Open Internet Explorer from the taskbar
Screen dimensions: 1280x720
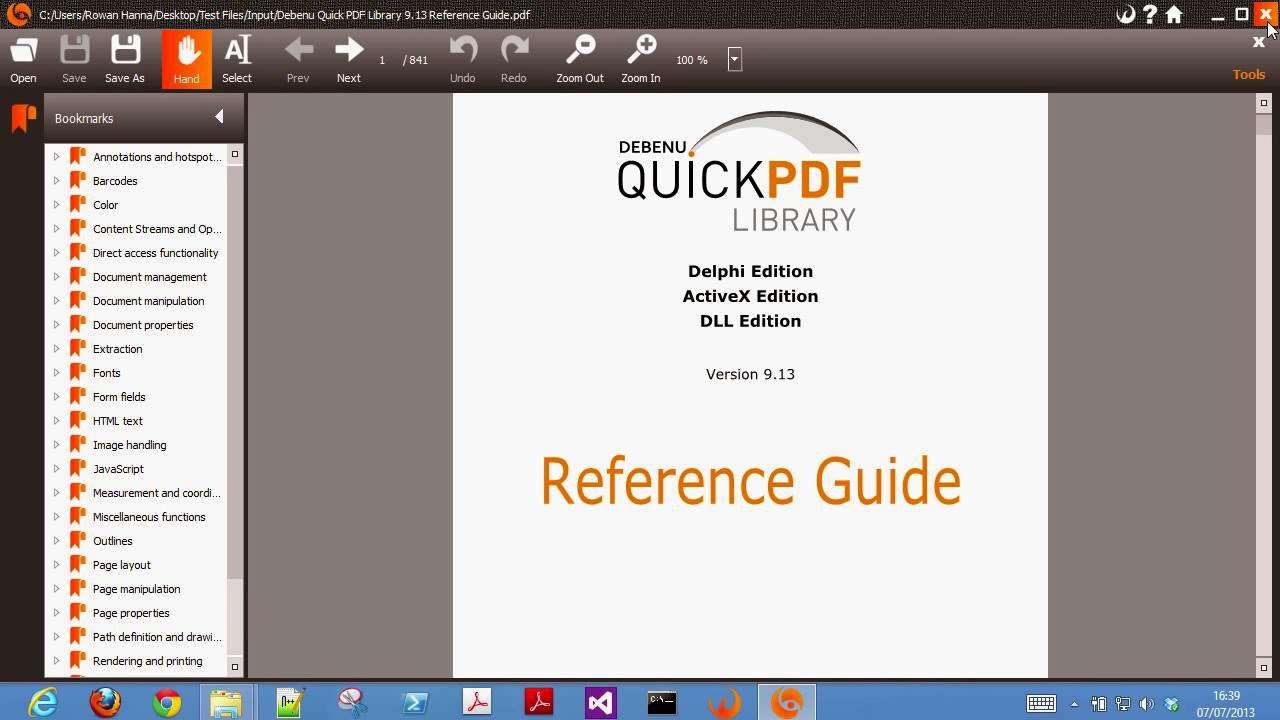click(43, 702)
